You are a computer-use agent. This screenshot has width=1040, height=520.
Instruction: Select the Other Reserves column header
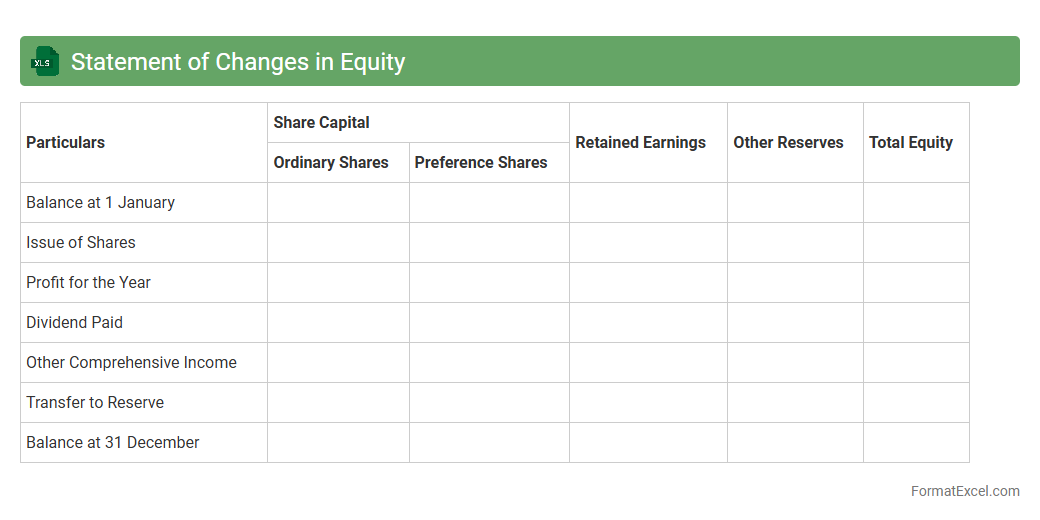[x=788, y=143]
